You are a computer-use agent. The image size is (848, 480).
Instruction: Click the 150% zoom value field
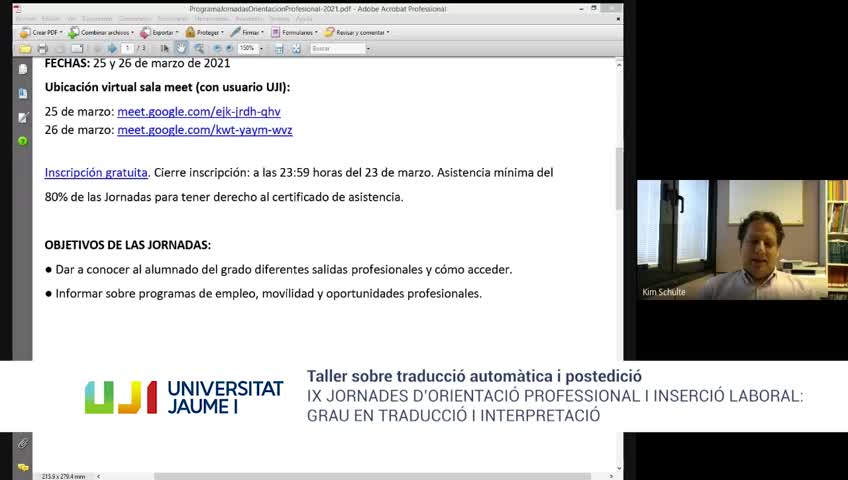[248, 49]
